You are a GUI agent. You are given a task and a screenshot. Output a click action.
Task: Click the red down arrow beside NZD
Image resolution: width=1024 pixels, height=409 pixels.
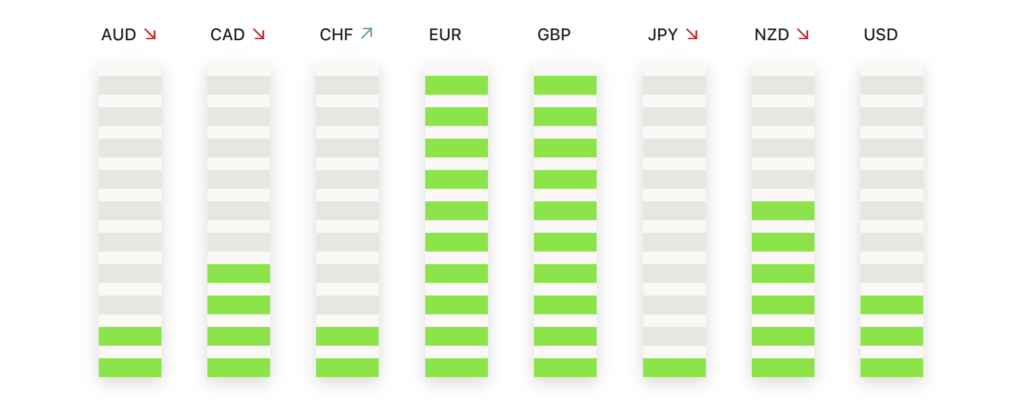tap(802, 35)
